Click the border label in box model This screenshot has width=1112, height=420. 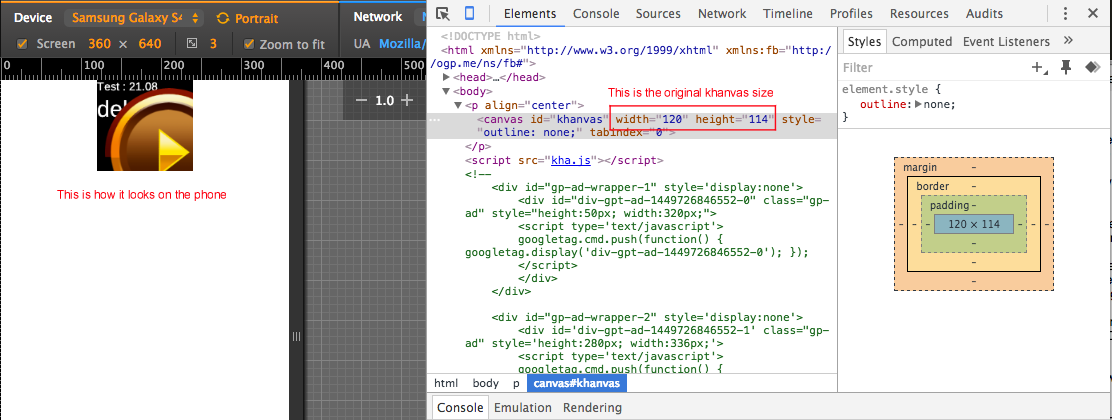[933, 186]
